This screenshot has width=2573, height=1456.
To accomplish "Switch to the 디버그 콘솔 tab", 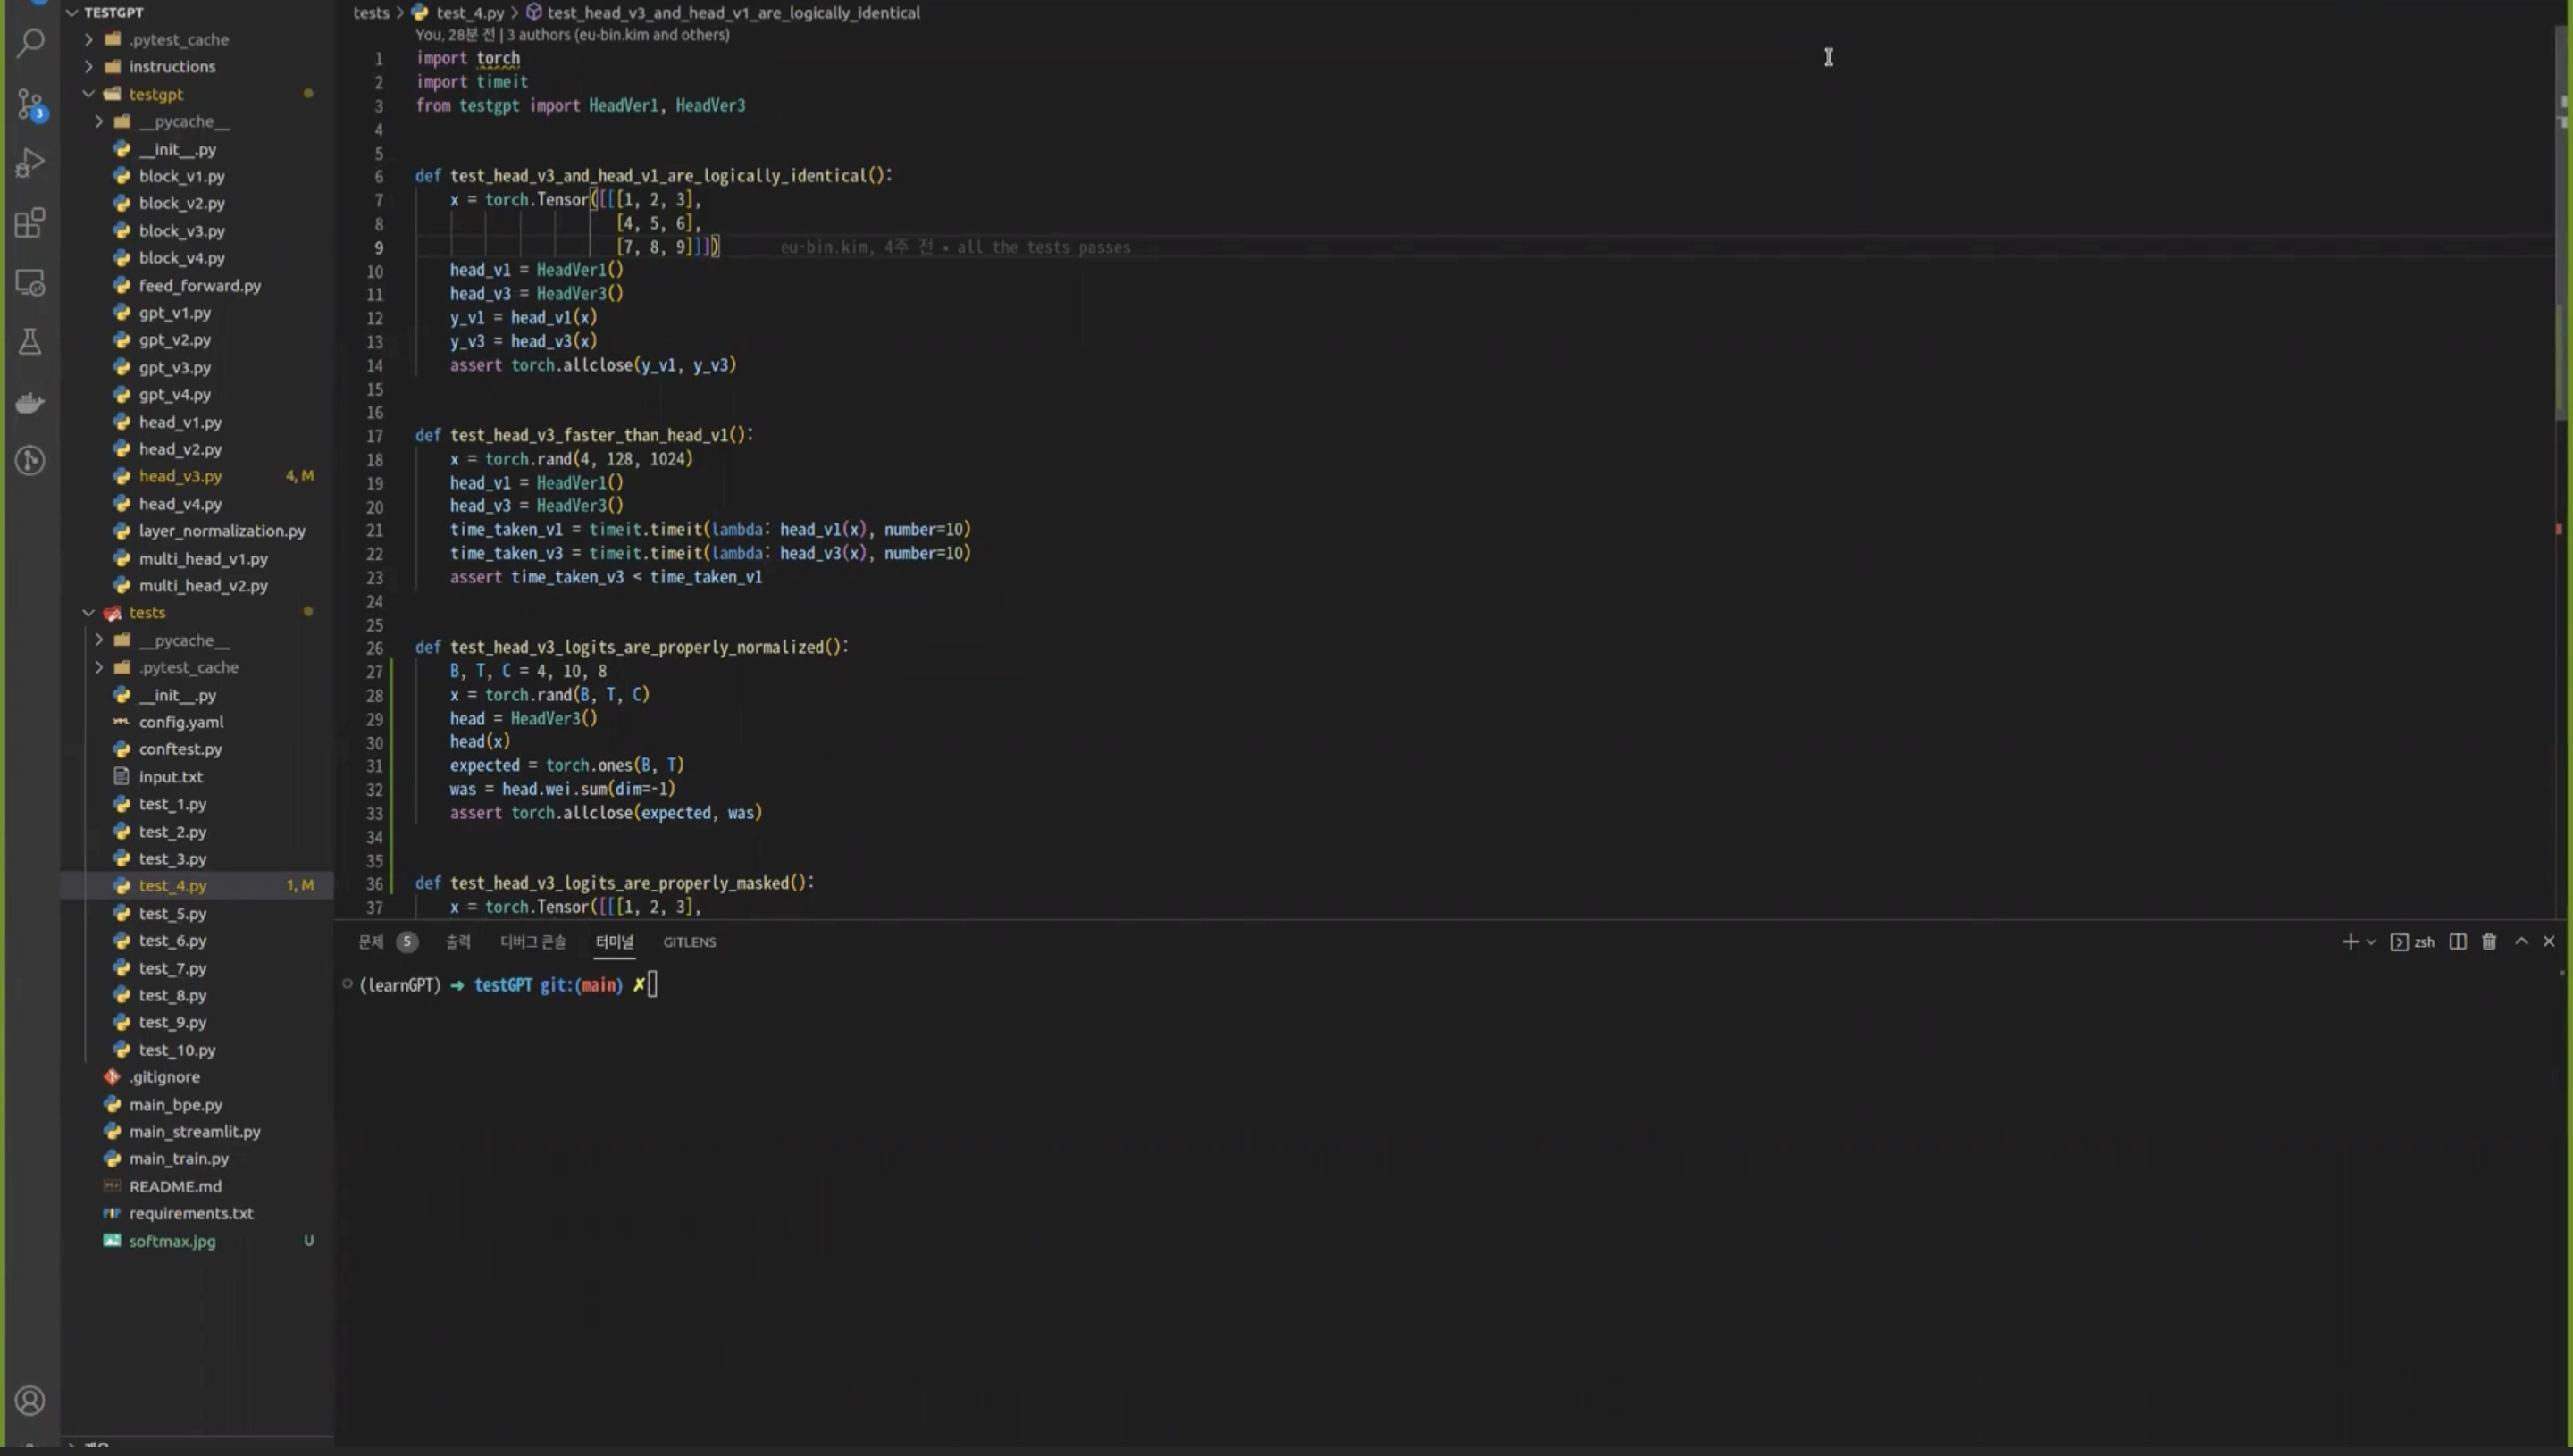I will tap(533, 942).
